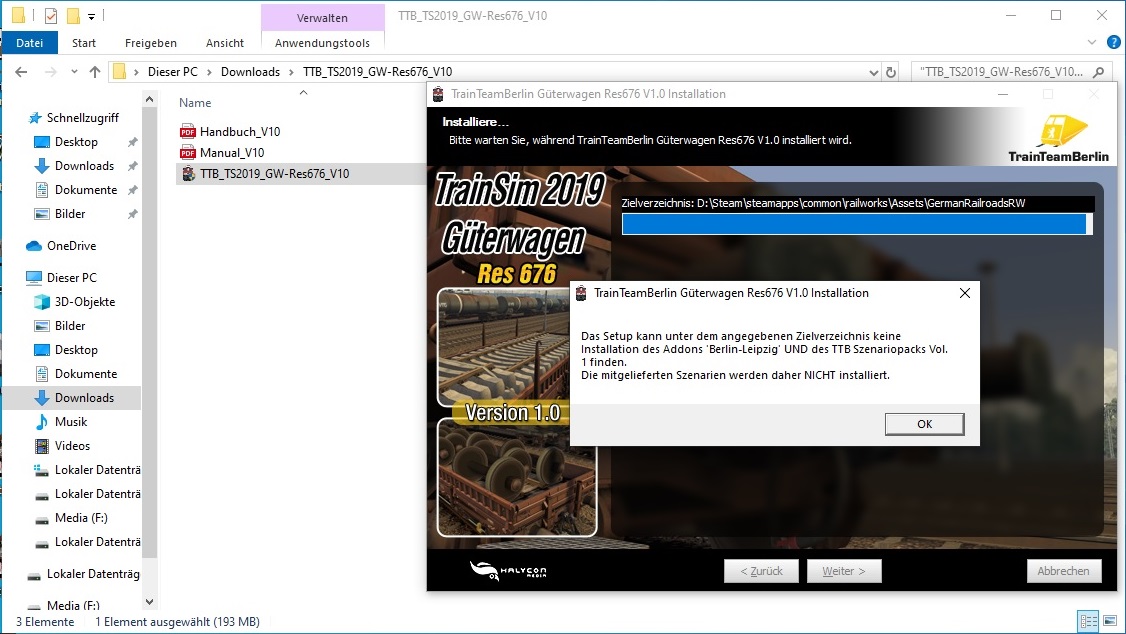Open Videos folder in navigation pane
1126x634 pixels.
tap(72, 446)
